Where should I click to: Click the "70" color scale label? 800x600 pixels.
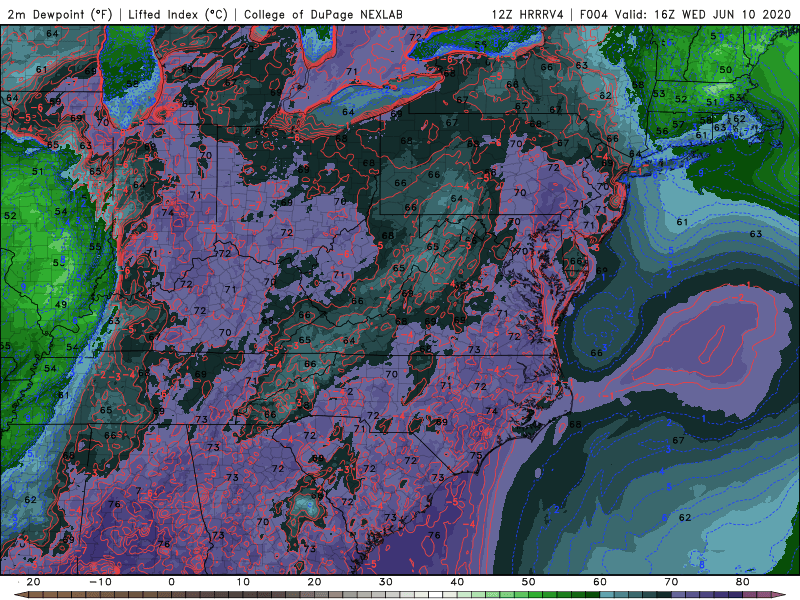(671, 582)
